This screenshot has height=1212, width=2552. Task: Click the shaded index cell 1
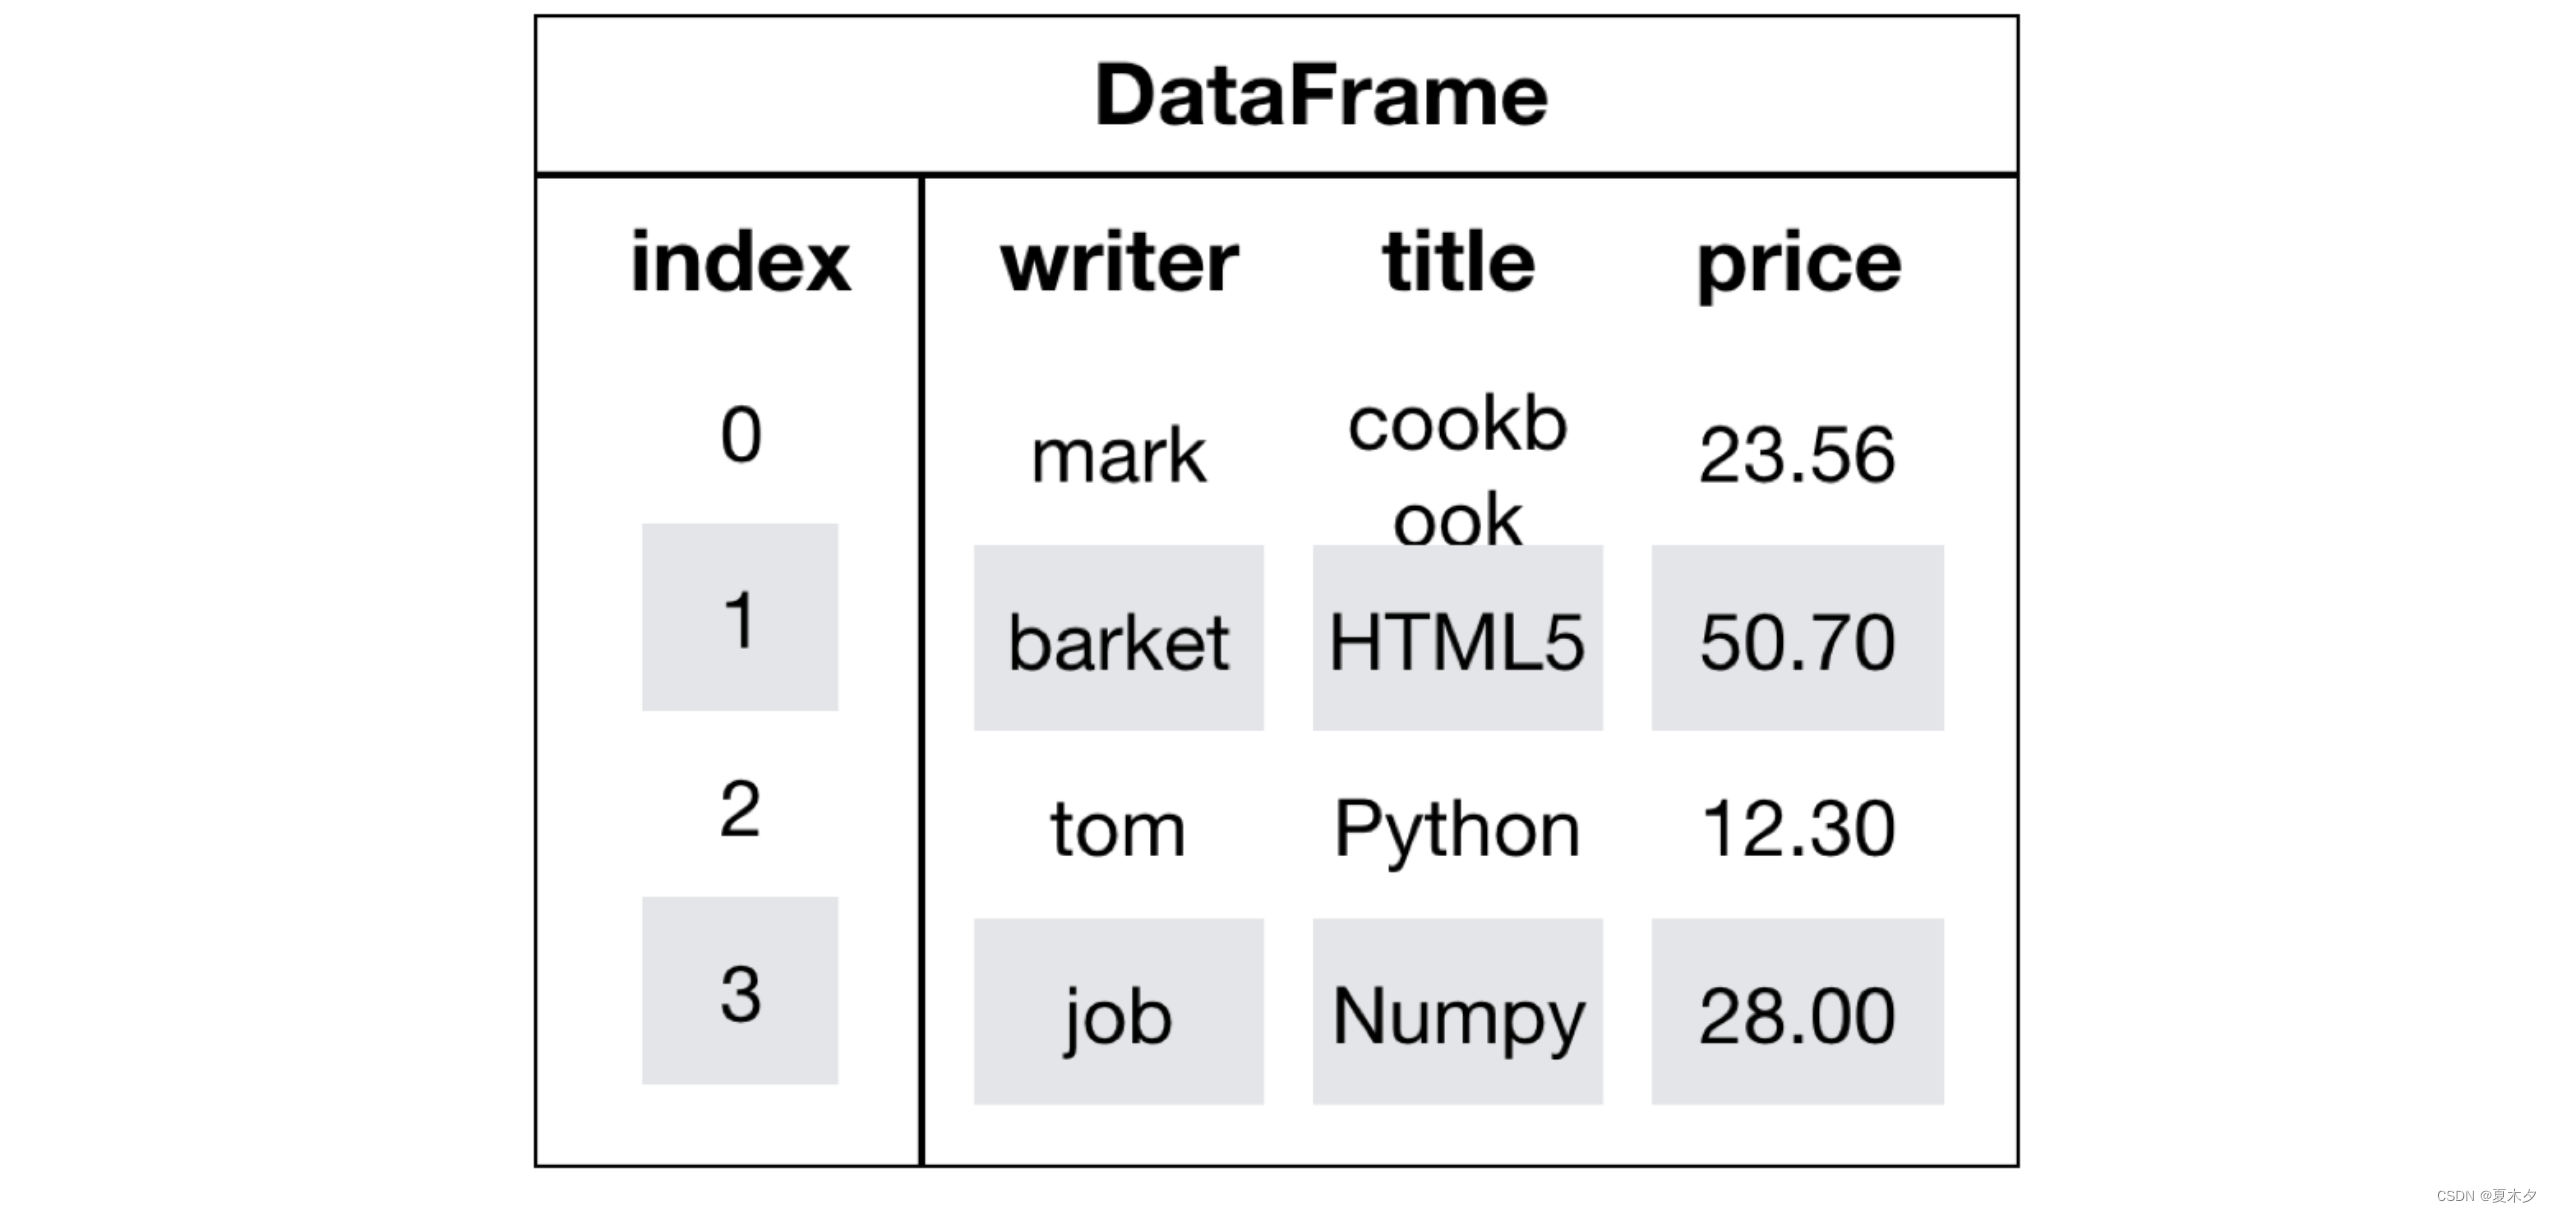tap(740, 618)
